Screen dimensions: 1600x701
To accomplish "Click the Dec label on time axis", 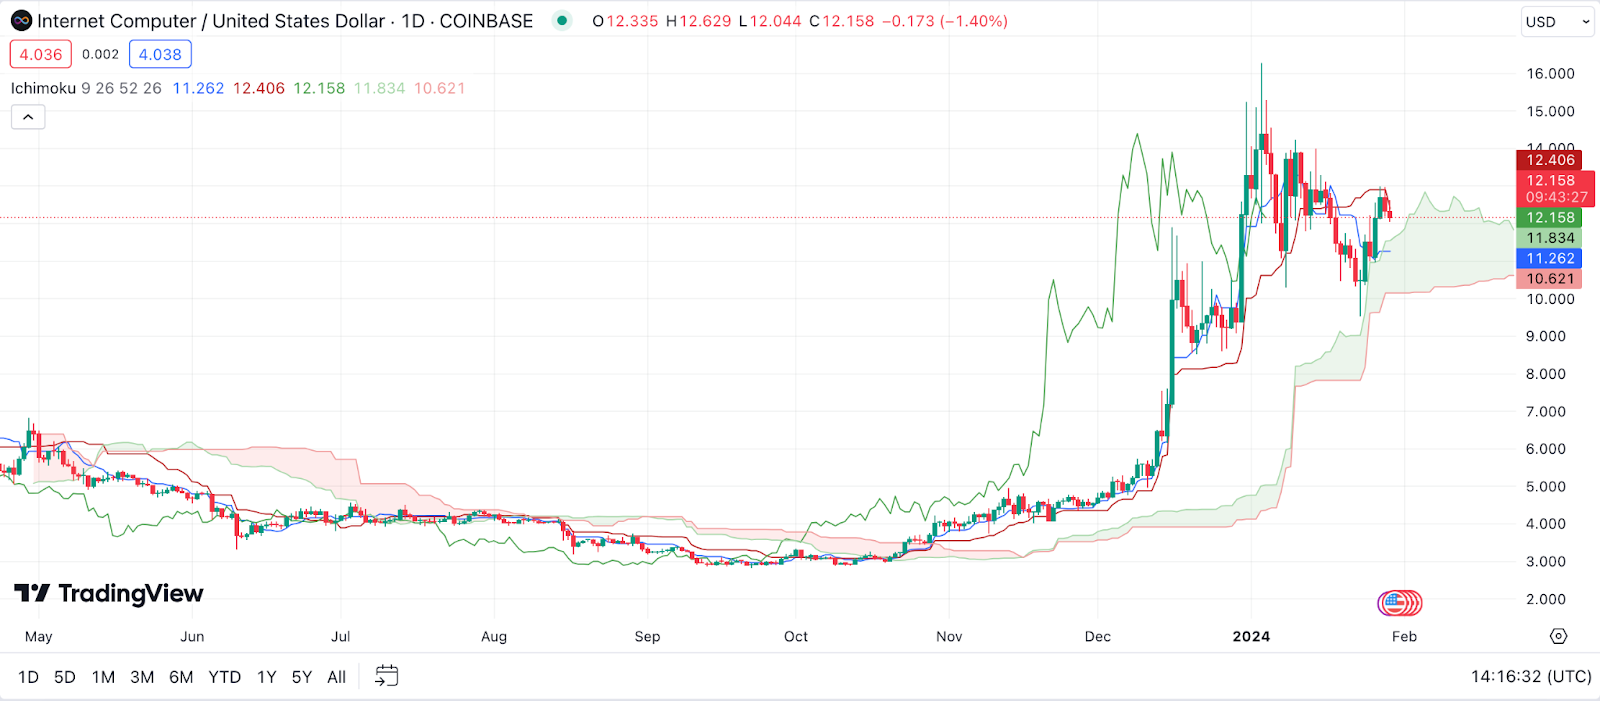I will [x=1098, y=636].
